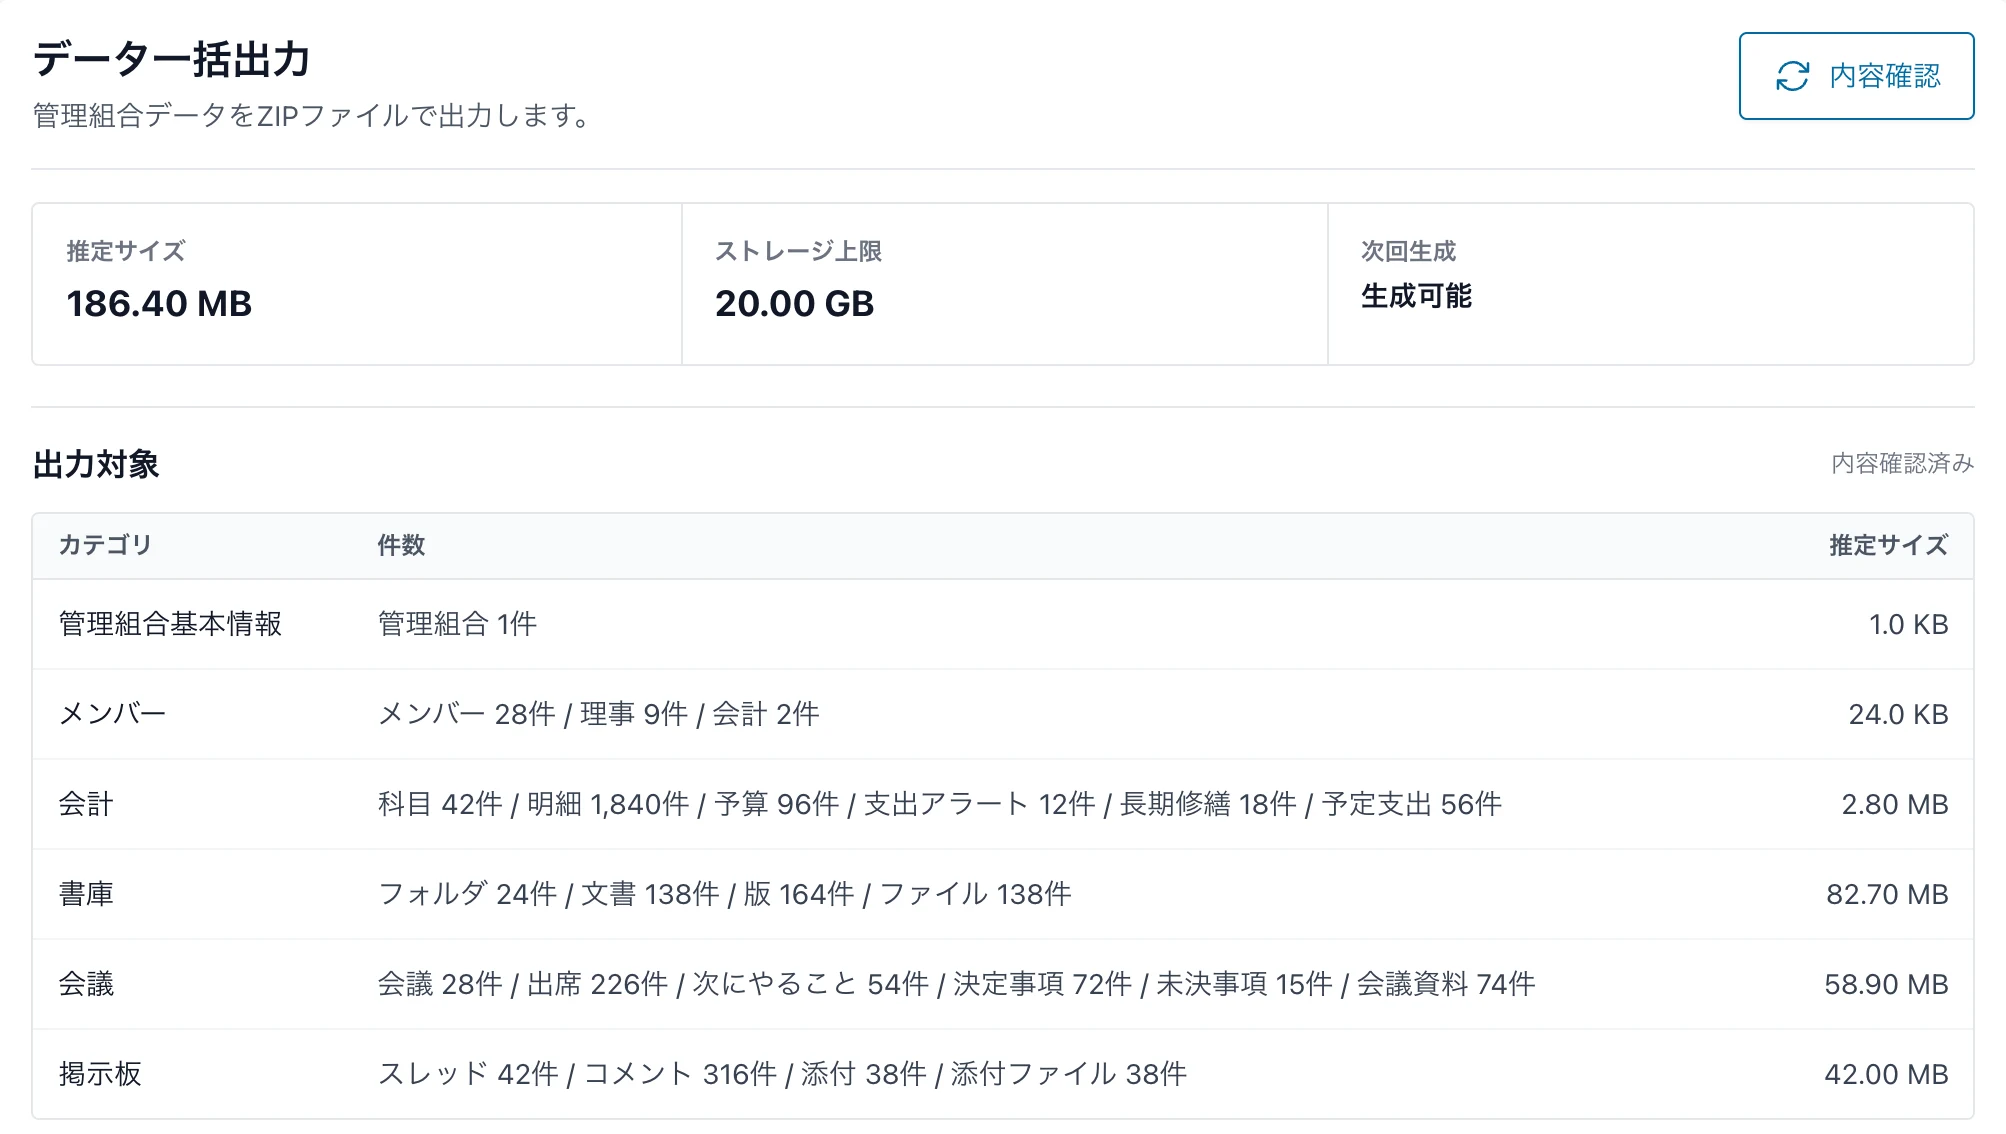The height and width of the screenshot is (1134, 2006).
Task: Click the 推定サイズ card label
Action: 126,251
